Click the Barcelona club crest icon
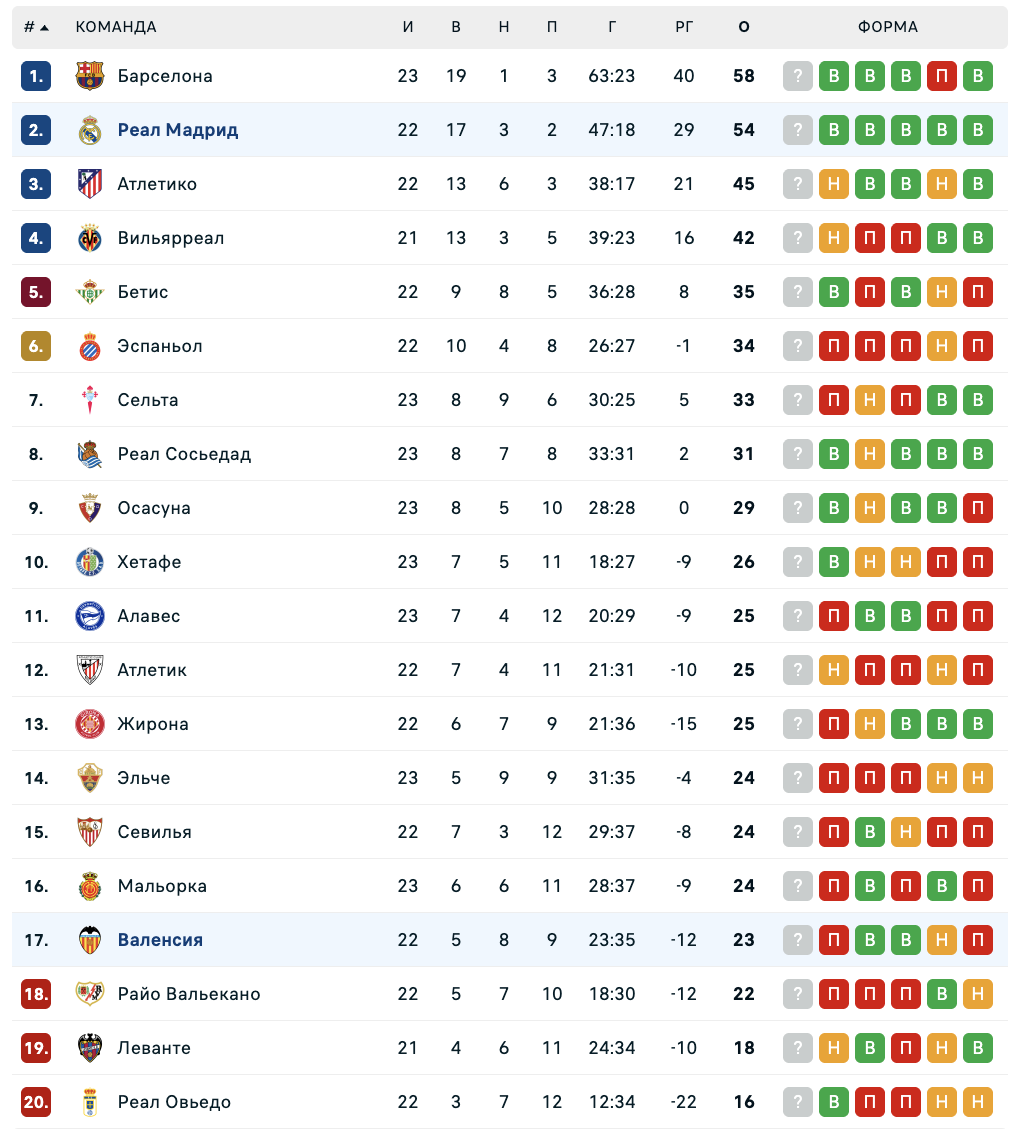 [x=90, y=76]
